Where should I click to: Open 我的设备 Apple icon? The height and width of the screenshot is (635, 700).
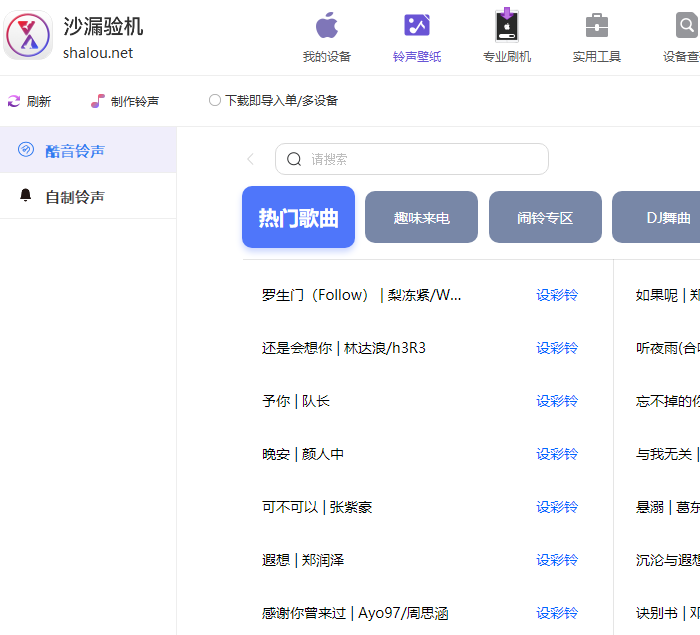coord(327,25)
